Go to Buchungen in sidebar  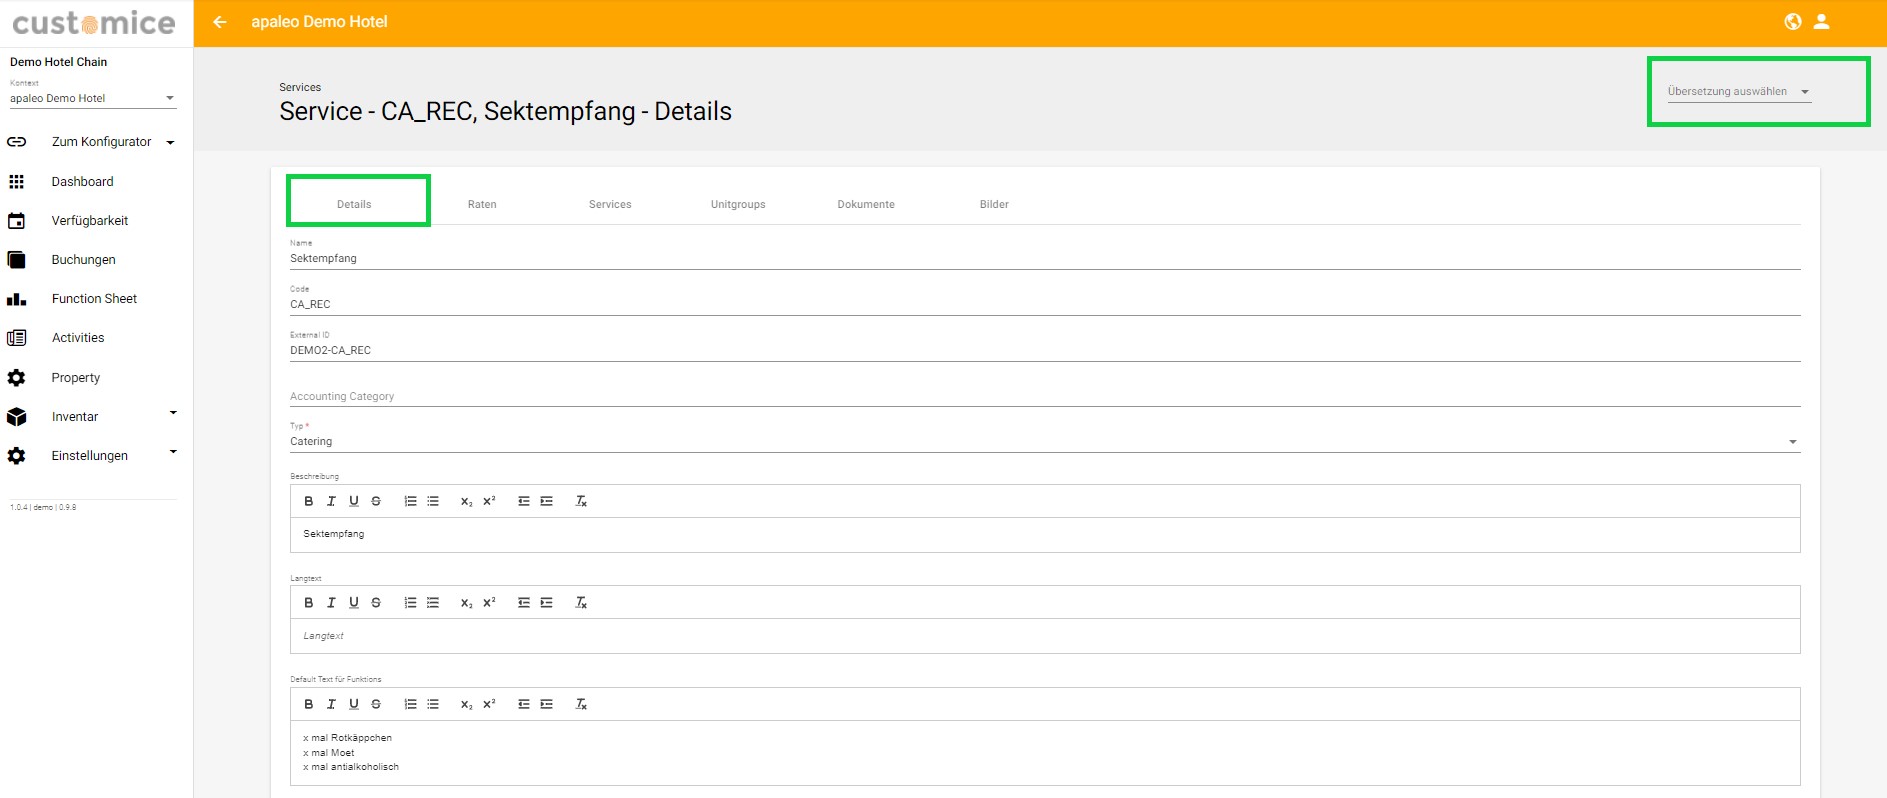pos(83,259)
